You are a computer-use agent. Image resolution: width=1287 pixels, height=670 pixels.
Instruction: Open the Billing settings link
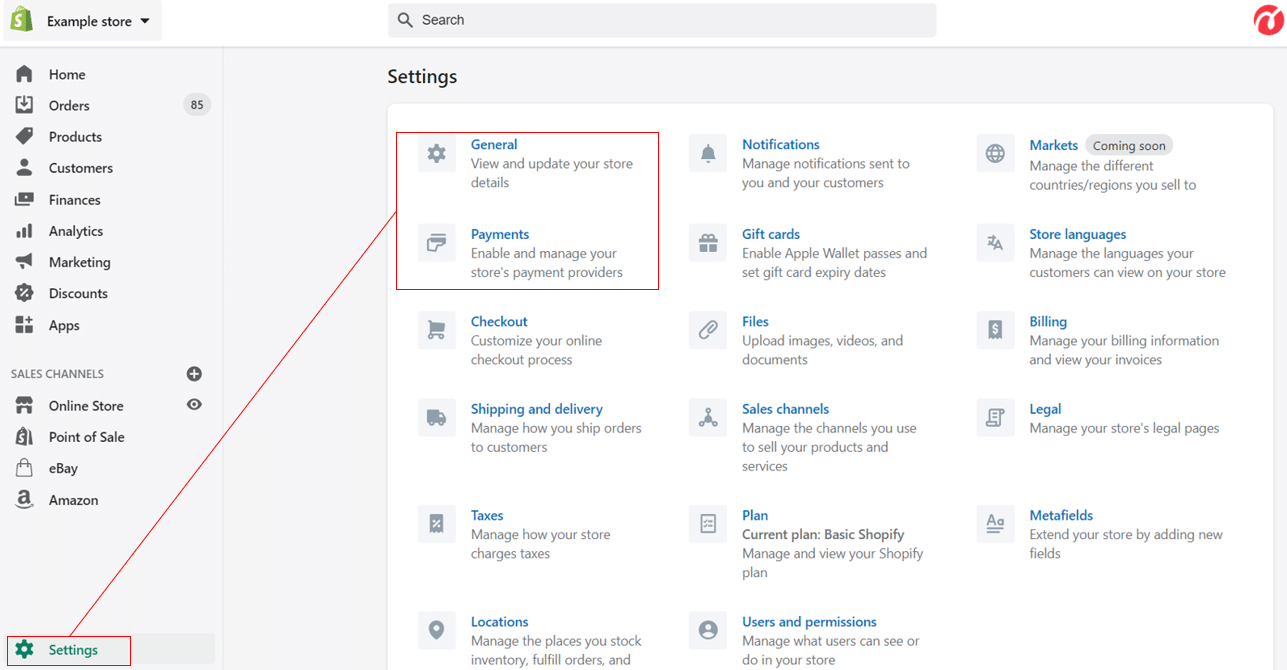point(1047,321)
